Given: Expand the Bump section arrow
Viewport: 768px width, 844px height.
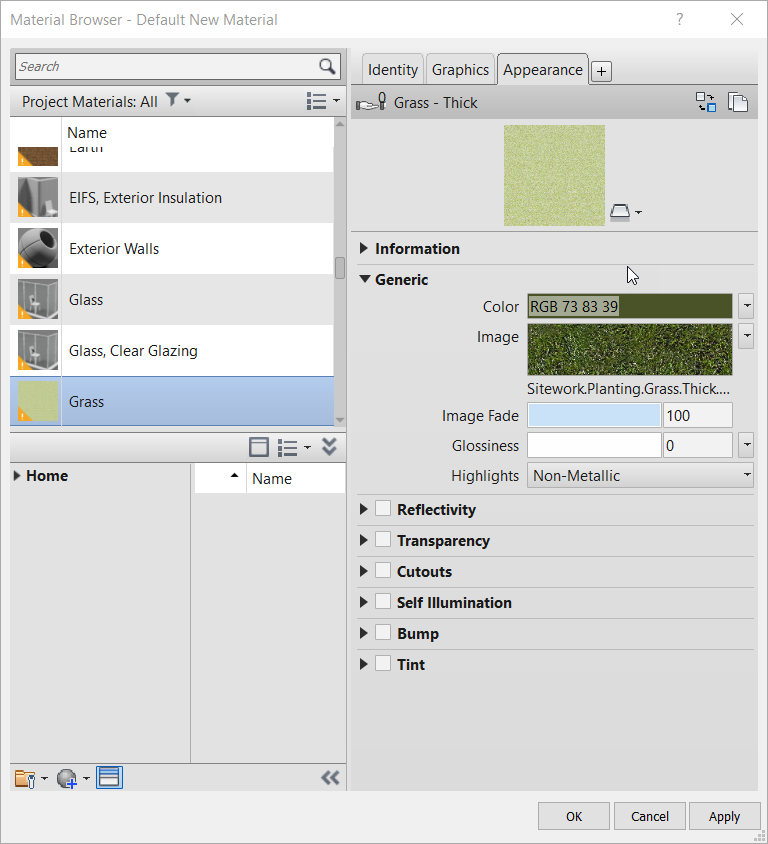Looking at the screenshot, I should coord(364,633).
